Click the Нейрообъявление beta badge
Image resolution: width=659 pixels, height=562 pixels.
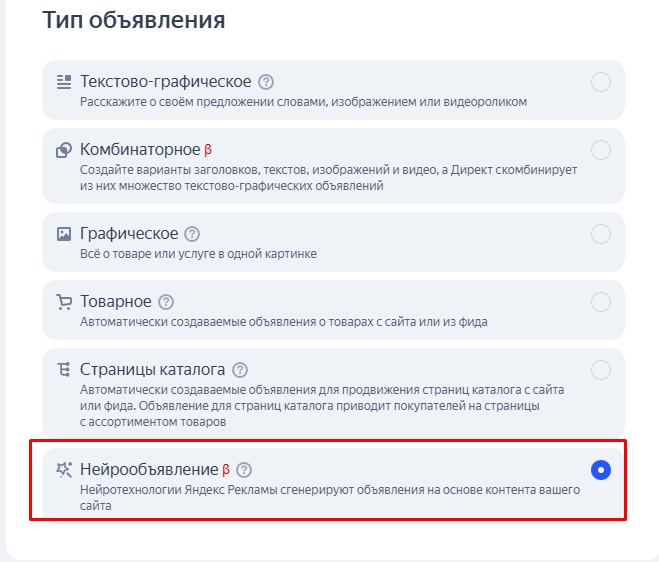coord(226,469)
